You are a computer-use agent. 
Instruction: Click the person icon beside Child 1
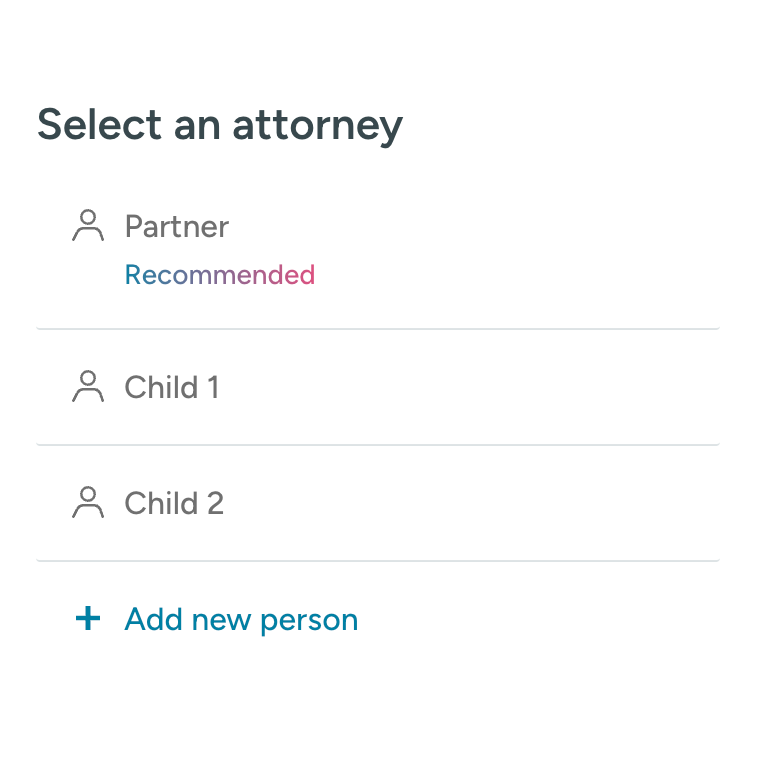(88, 386)
